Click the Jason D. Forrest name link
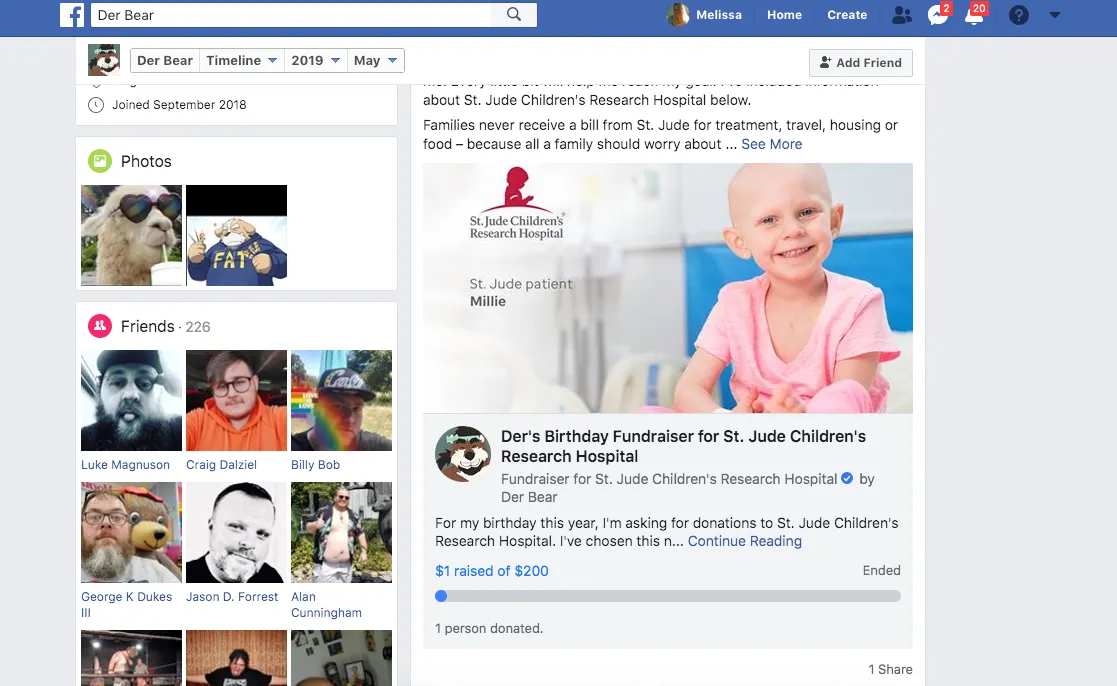Screen dimensions: 1117x686 click(x=232, y=596)
